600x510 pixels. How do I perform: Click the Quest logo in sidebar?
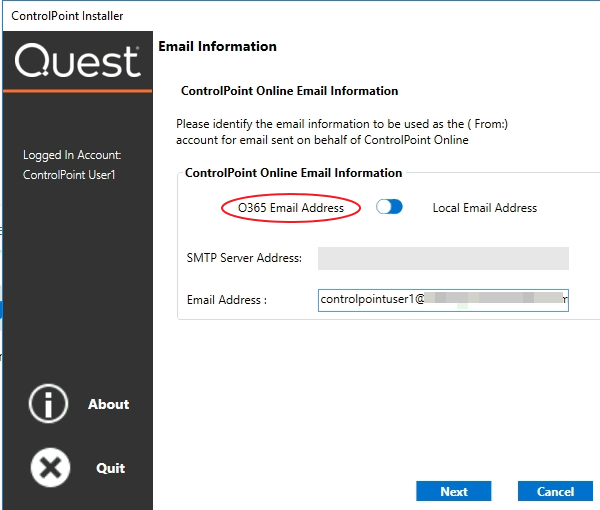(x=77, y=63)
